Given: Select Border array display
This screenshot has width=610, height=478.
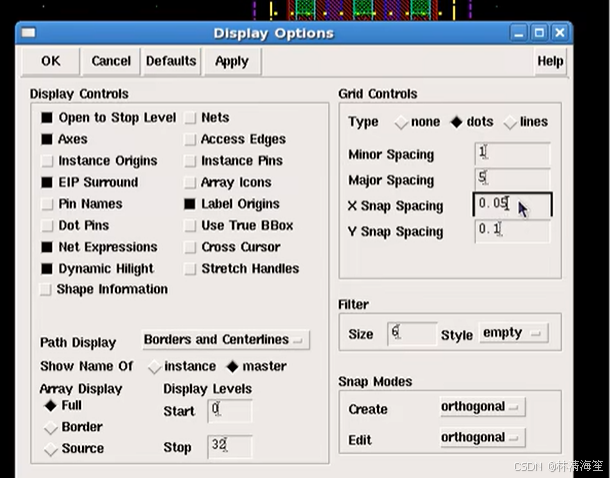Looking at the screenshot, I should pos(51,427).
